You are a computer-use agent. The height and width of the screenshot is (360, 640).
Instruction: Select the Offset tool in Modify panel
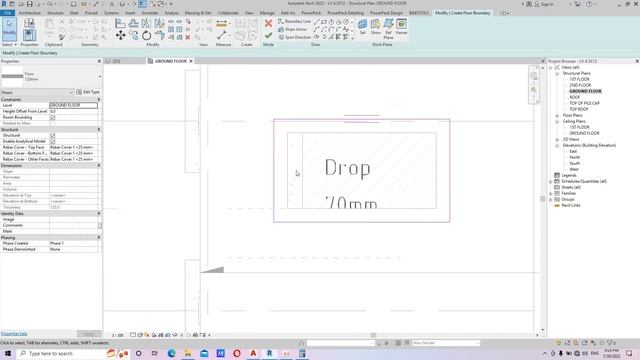click(x=133, y=23)
